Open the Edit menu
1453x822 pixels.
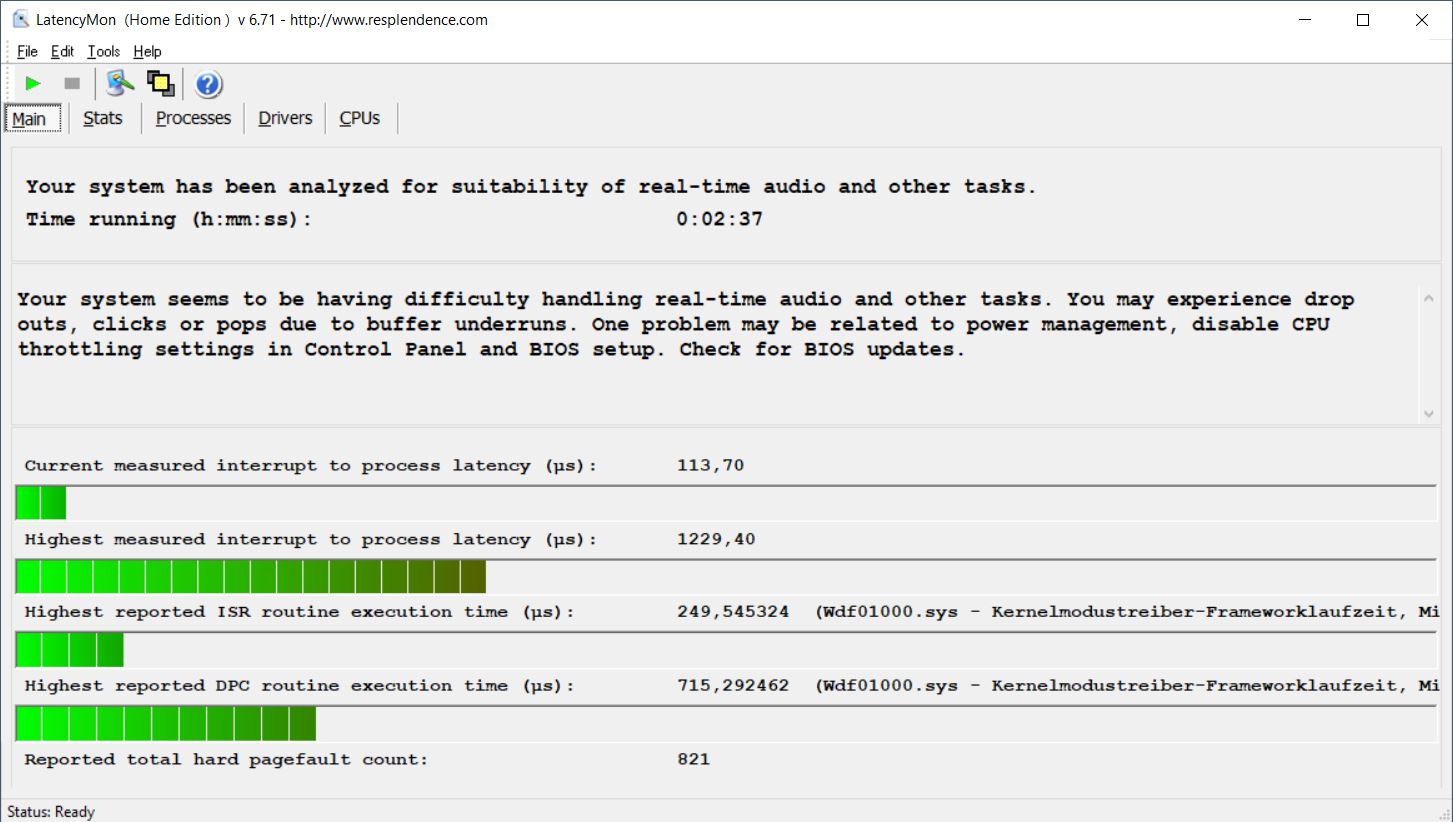click(x=62, y=52)
